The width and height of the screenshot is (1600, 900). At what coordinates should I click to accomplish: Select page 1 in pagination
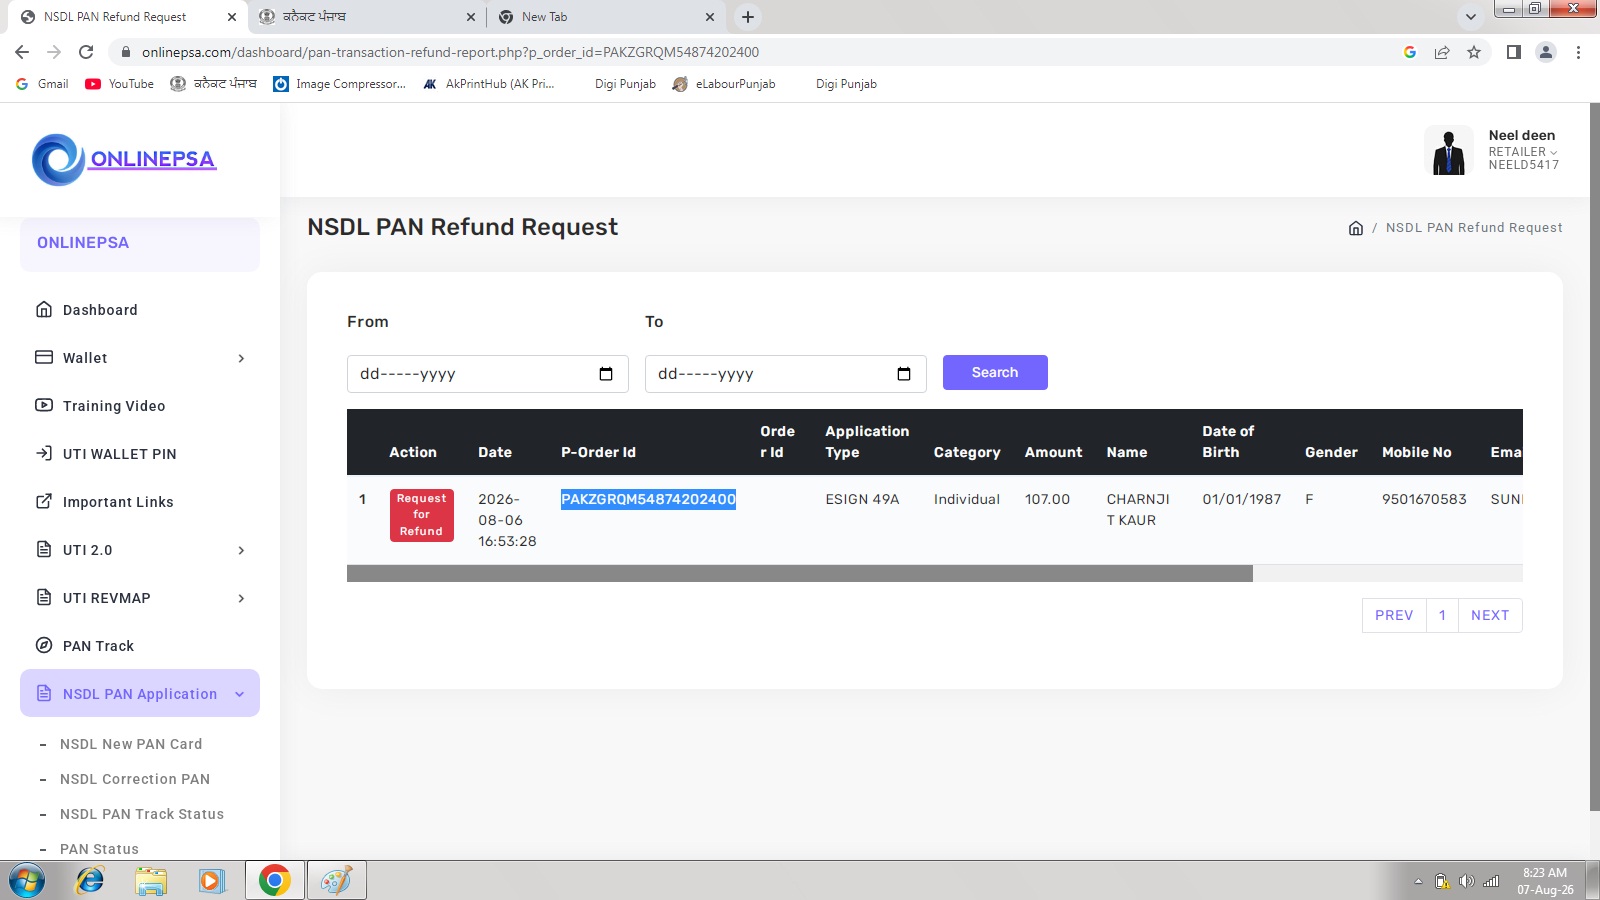click(1442, 615)
